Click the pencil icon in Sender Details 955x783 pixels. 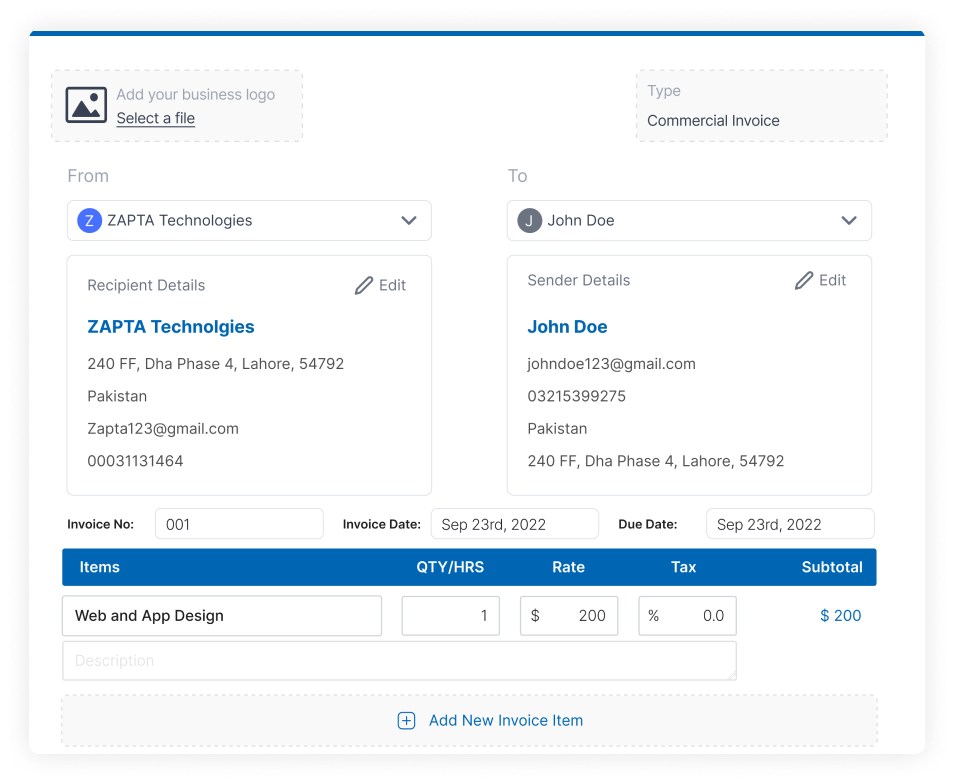click(x=804, y=281)
